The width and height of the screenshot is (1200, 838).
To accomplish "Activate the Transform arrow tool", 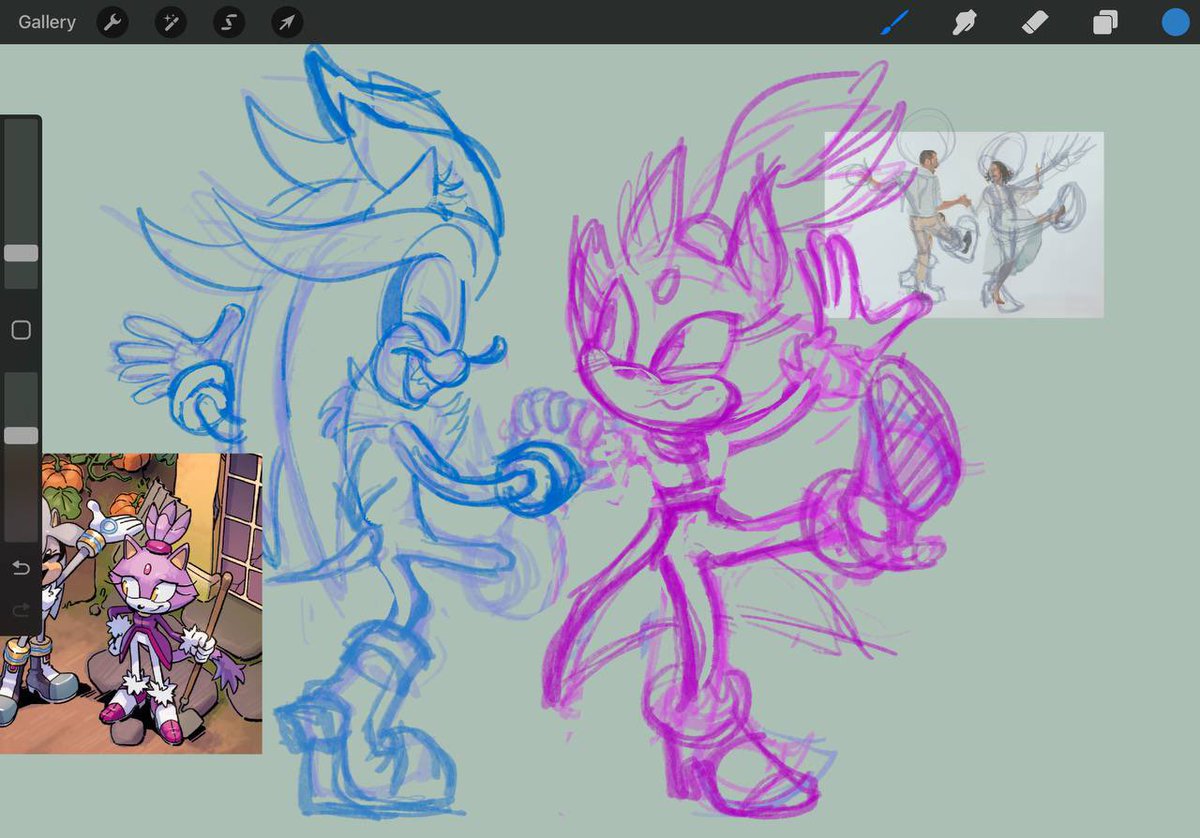I will pos(287,22).
